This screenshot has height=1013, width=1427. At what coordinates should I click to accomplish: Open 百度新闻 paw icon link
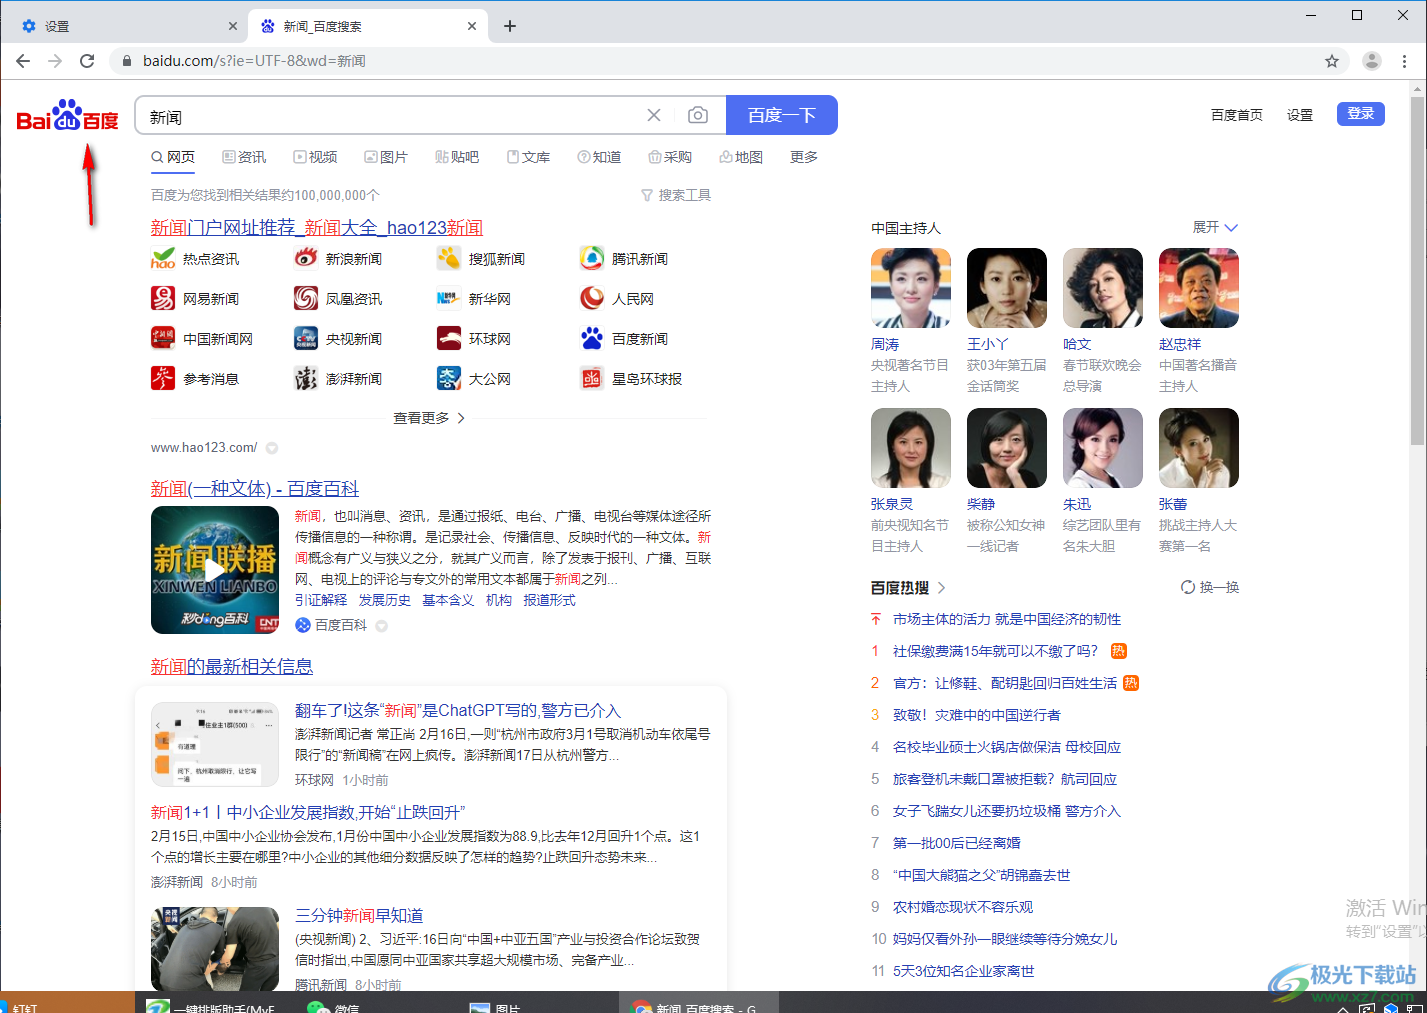[592, 338]
